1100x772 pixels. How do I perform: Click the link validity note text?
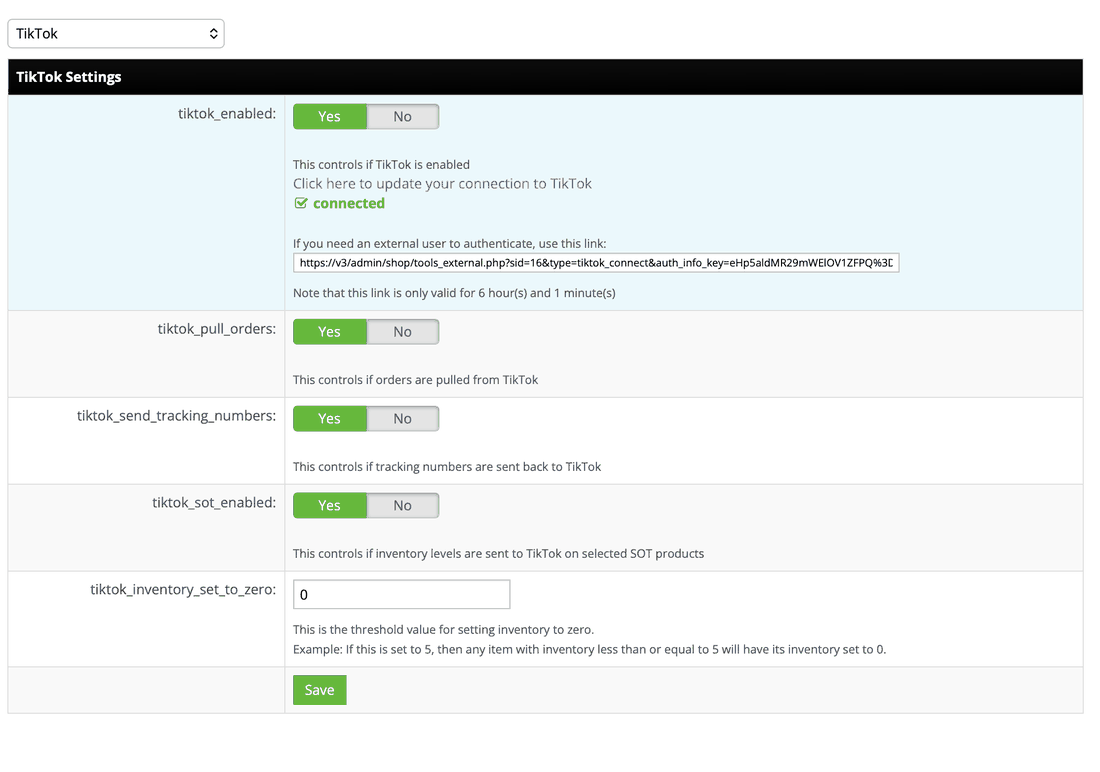pos(454,293)
